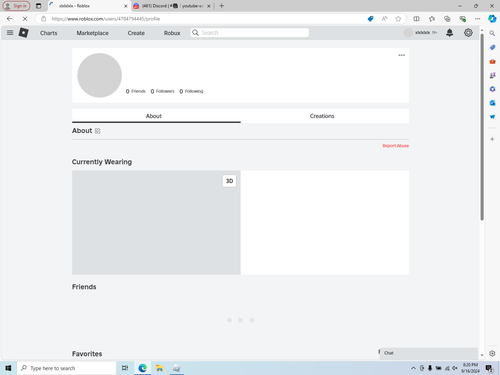The image size is (500, 375).
Task: Open the Roblox settings gear icon
Action: 468,33
